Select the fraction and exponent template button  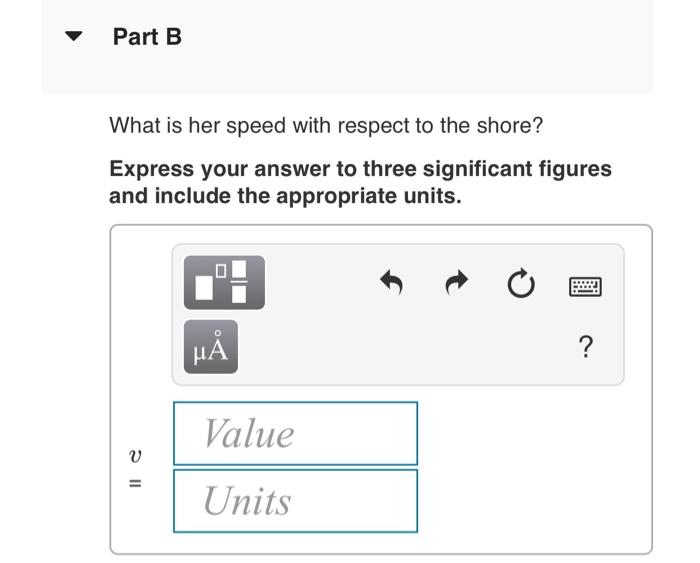pos(224,283)
